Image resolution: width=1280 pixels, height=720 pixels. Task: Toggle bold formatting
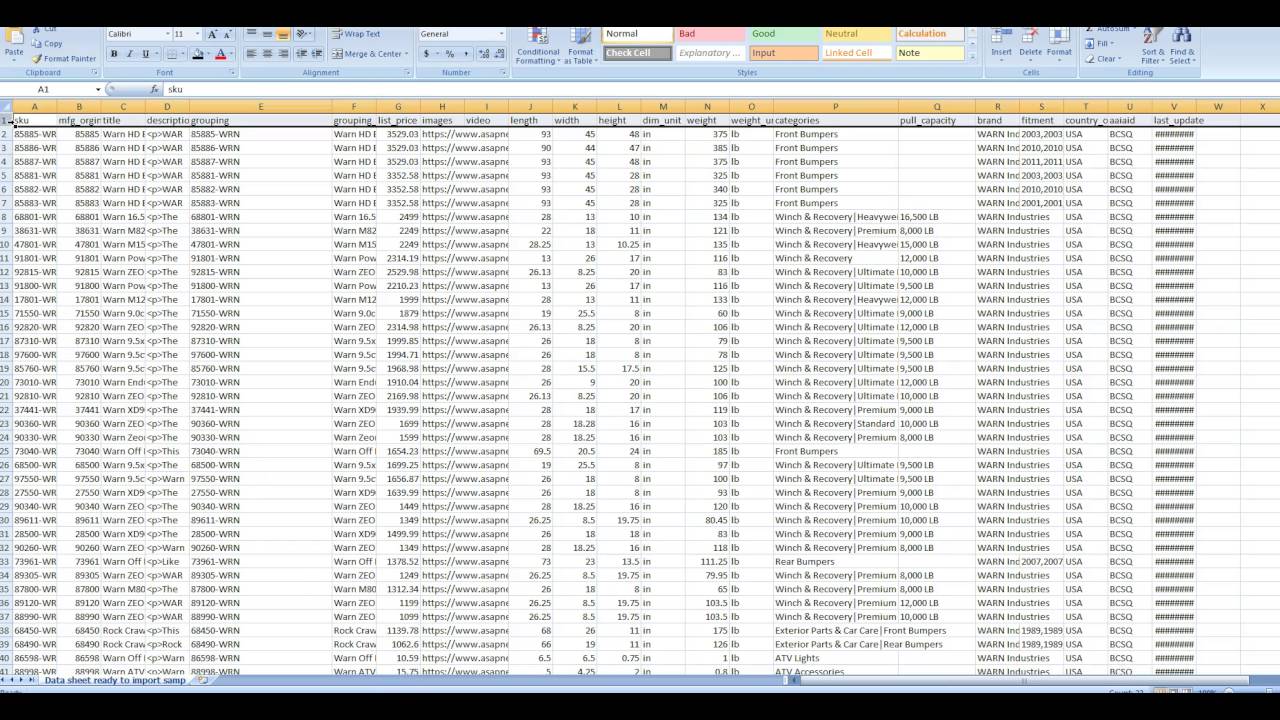point(114,54)
